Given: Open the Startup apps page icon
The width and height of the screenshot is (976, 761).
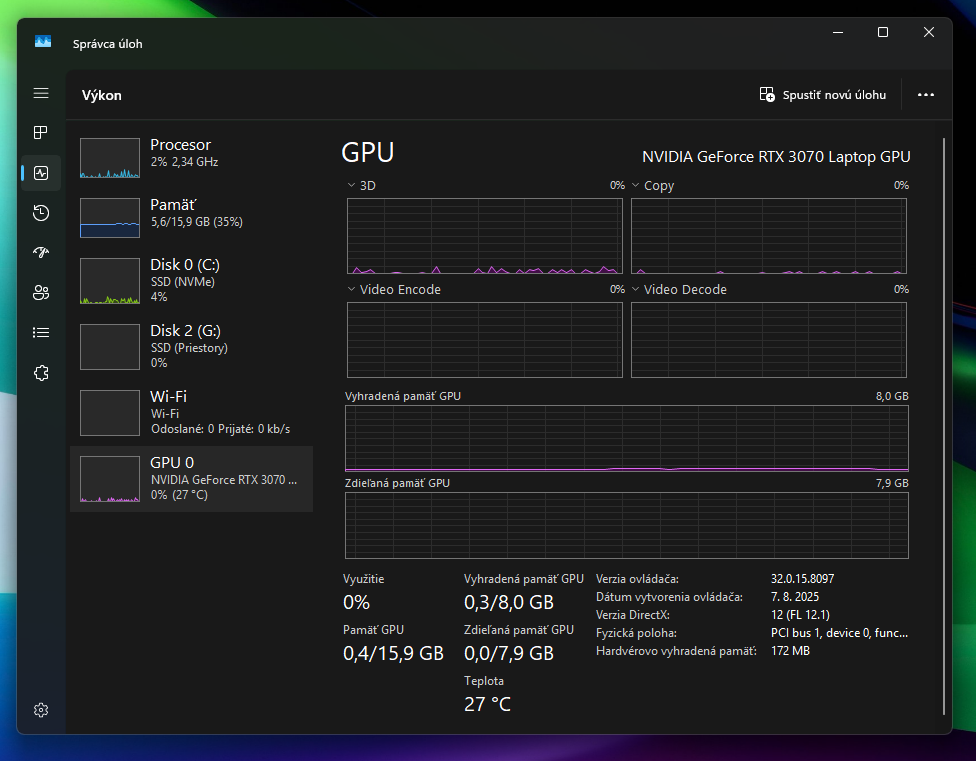Looking at the screenshot, I should (41, 253).
